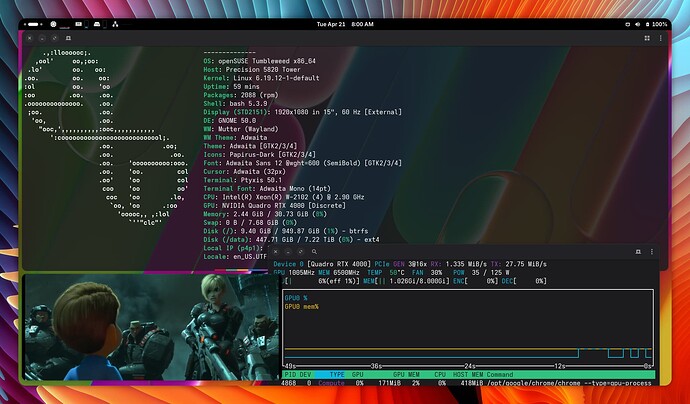Minimize the main terminal window
The height and width of the screenshot is (404, 690).
pyautogui.click(x=42, y=38)
